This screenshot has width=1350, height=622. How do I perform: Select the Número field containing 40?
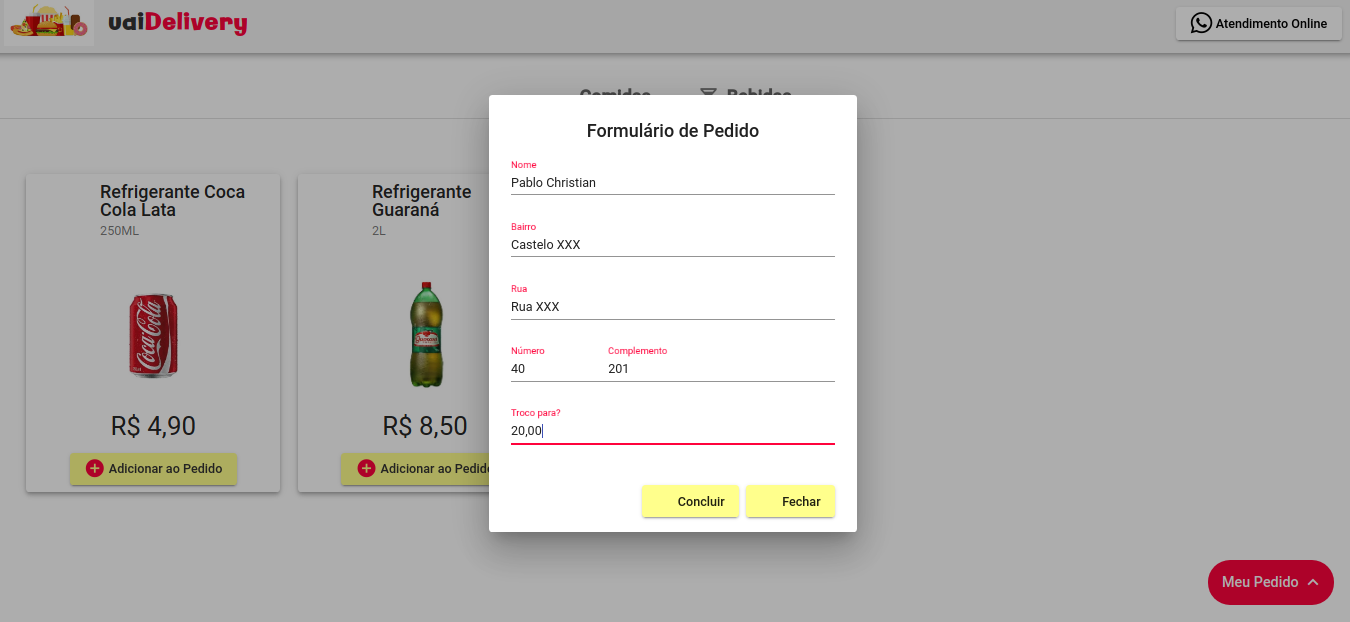coord(553,369)
